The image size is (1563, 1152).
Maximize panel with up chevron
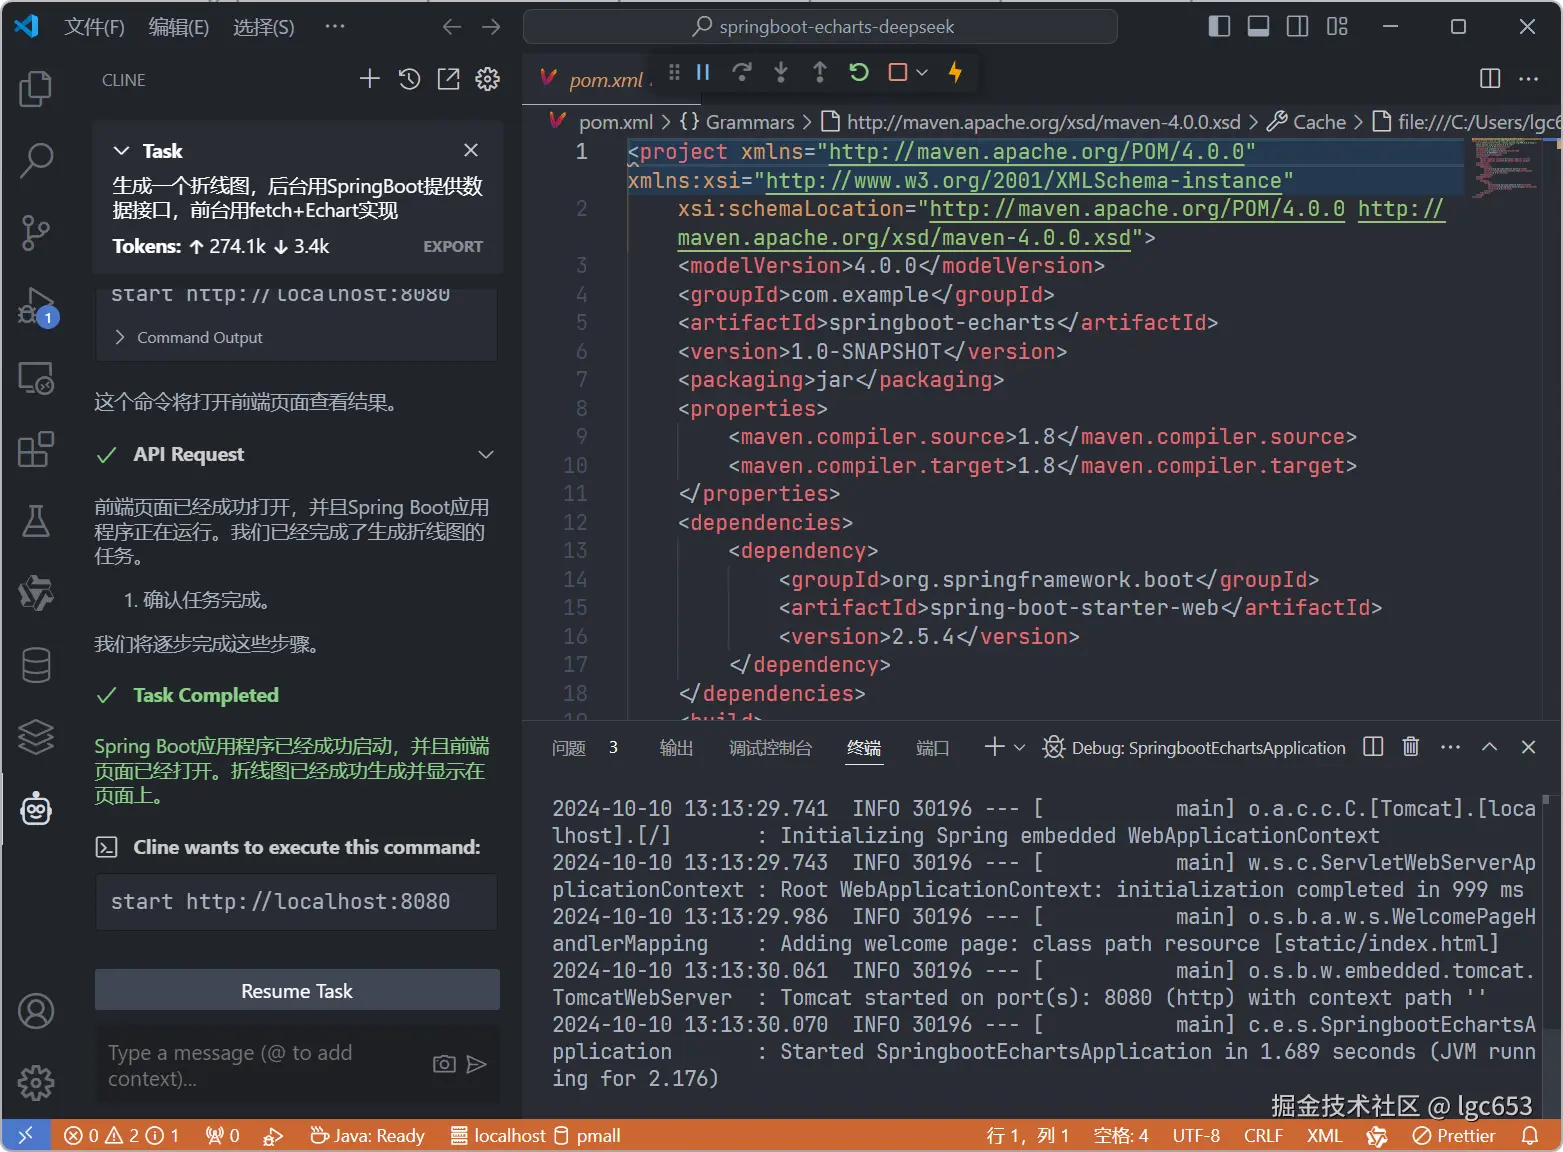[x=1489, y=746]
